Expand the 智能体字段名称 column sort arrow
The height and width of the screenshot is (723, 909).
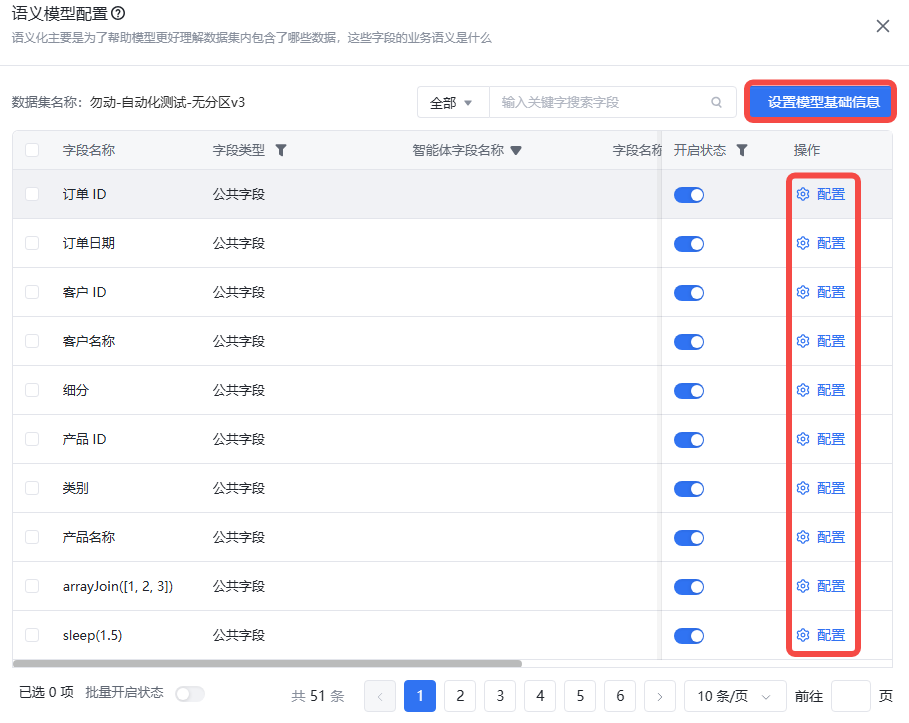click(516, 151)
